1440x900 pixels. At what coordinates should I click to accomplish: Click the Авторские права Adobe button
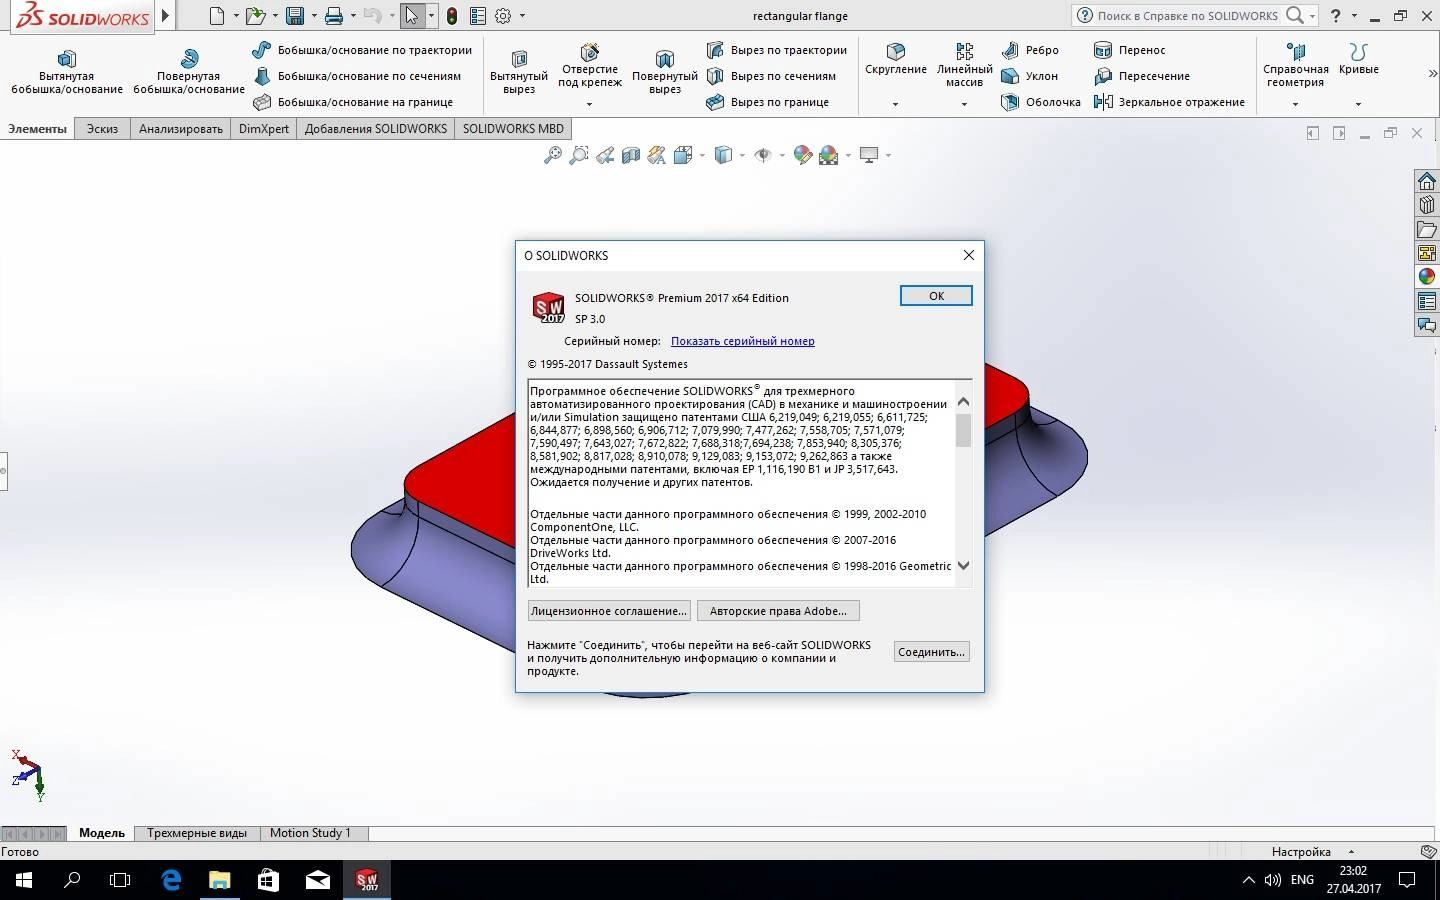click(778, 611)
